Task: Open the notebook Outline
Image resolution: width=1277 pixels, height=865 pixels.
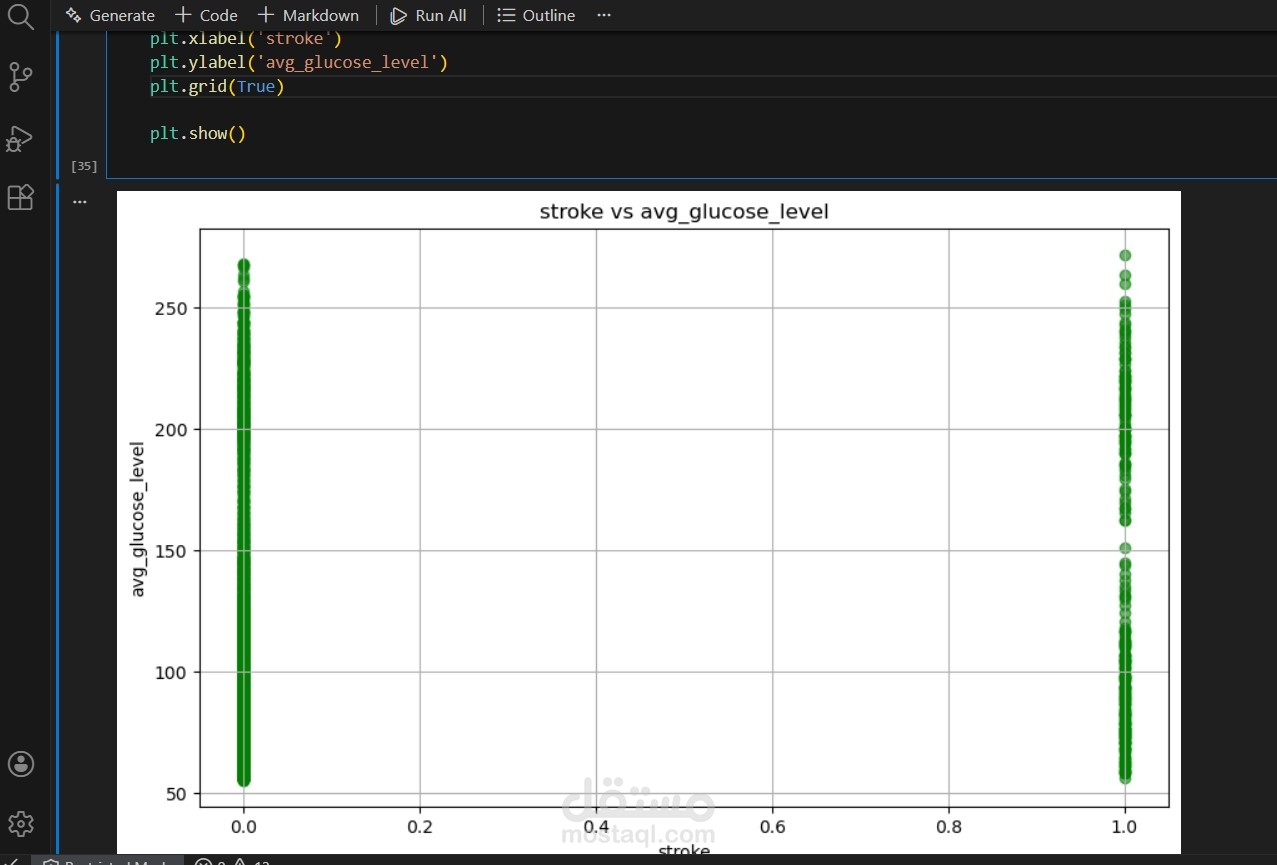Action: pos(536,16)
